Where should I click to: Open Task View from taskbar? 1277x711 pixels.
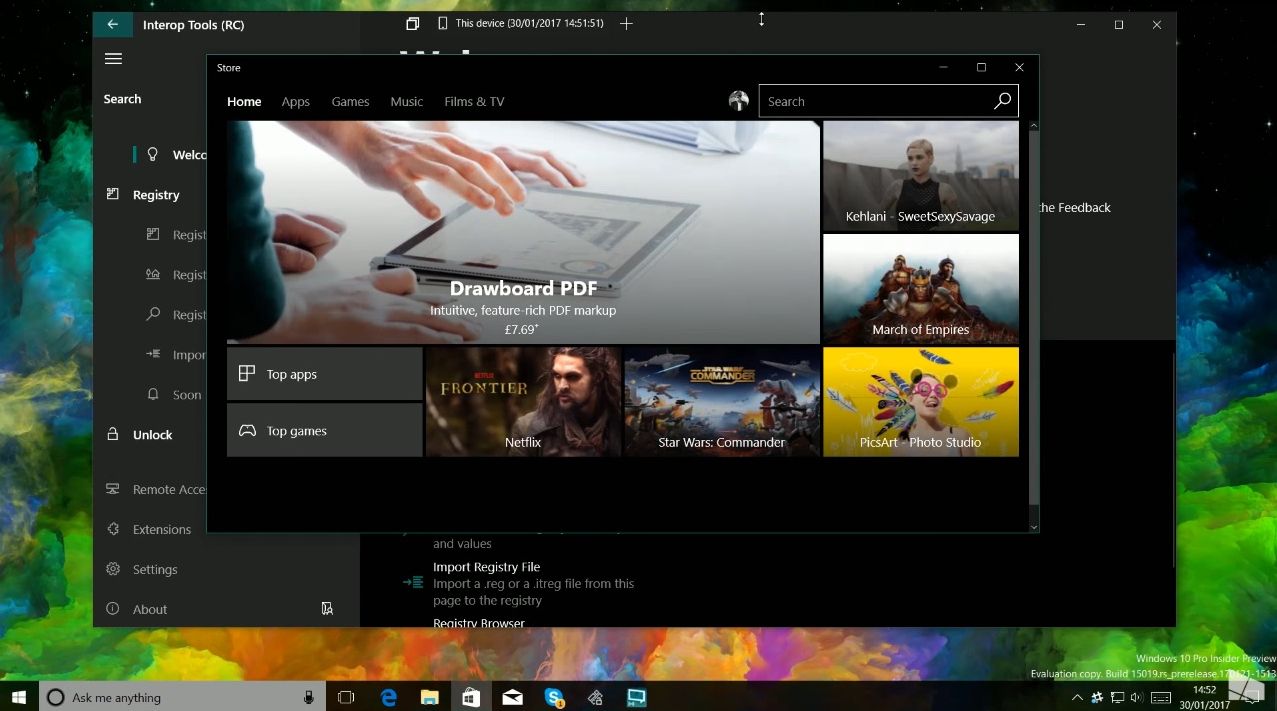click(x=346, y=697)
